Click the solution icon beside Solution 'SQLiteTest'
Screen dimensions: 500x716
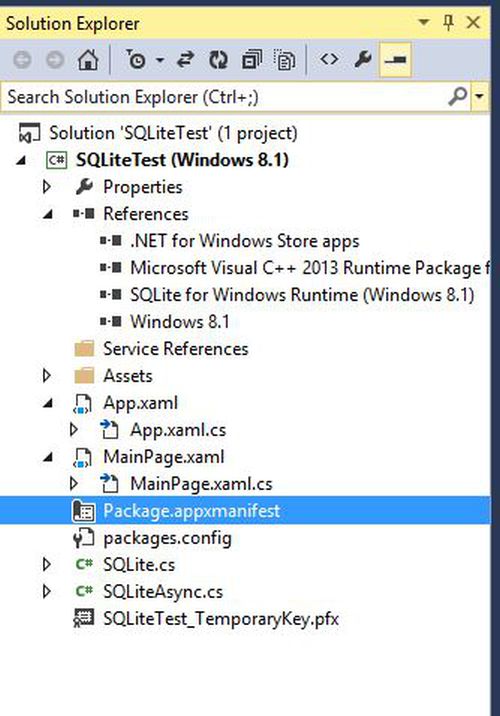(x=30, y=133)
